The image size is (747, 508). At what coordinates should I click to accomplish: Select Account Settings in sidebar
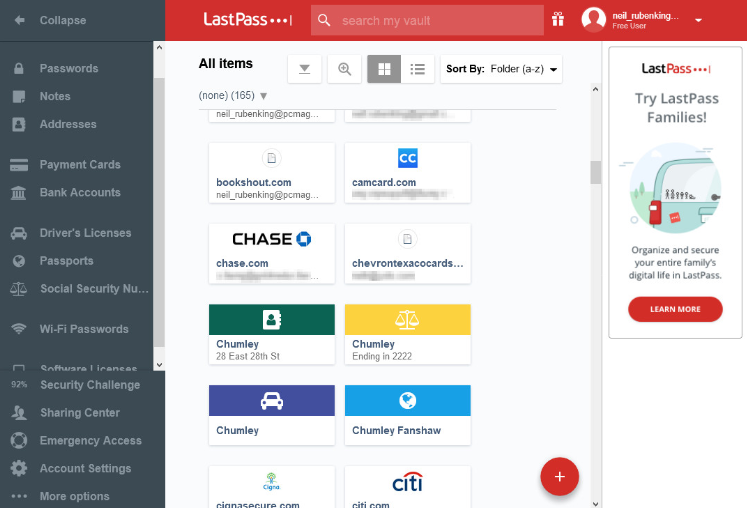click(x=85, y=468)
